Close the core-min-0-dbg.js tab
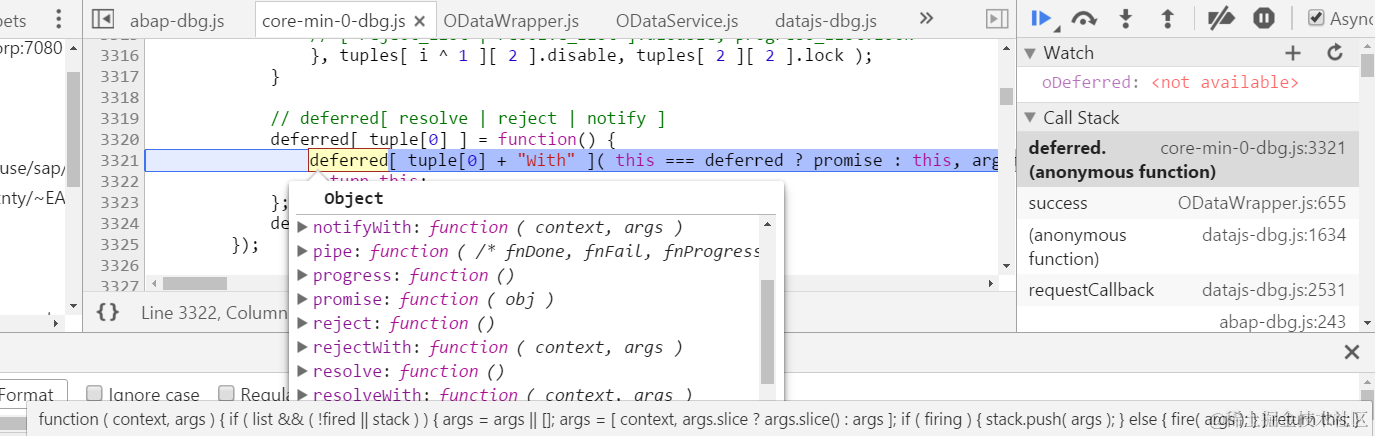The height and width of the screenshot is (436, 1375). 418,20
